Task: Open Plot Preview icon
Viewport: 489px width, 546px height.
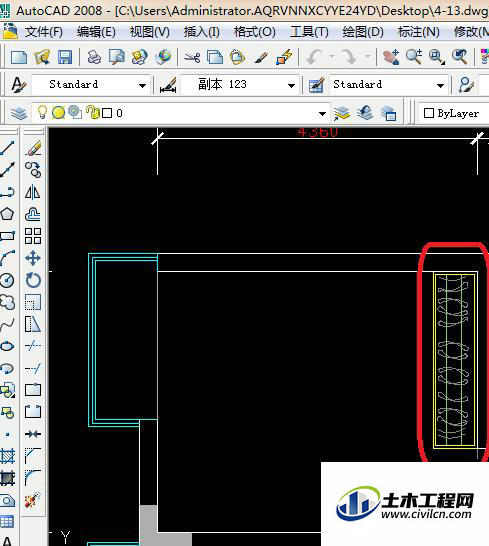Action: pos(117,57)
